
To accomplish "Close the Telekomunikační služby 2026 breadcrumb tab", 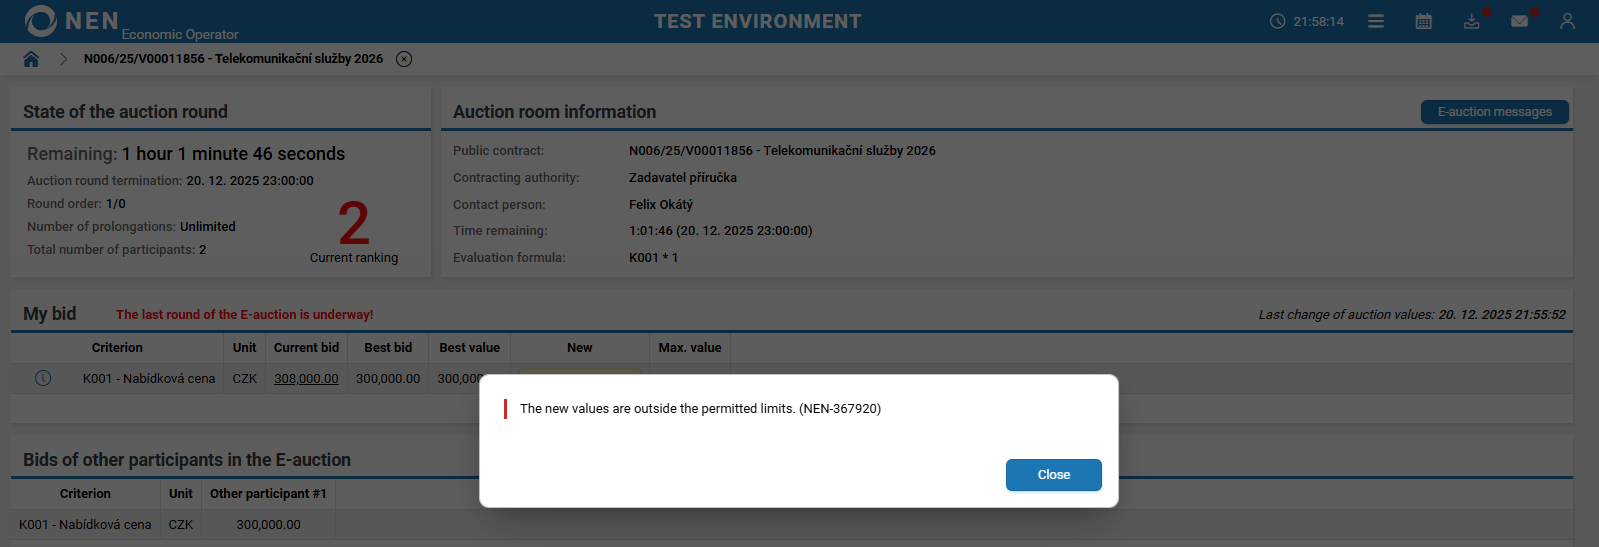I will click(404, 59).
